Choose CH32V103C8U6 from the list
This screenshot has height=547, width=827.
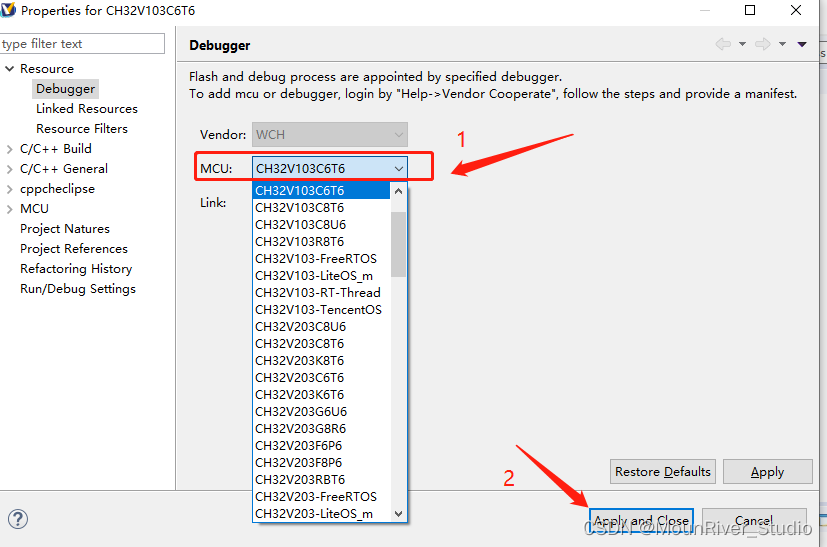322,225
